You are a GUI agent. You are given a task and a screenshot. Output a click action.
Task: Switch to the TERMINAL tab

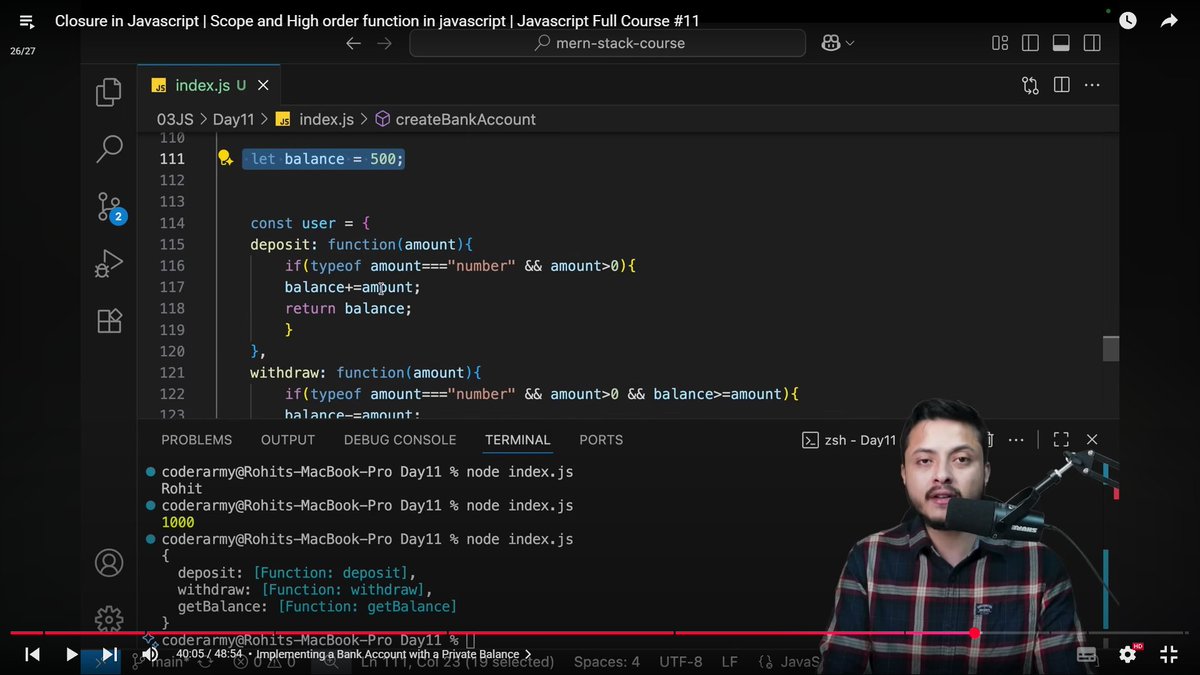click(x=518, y=440)
